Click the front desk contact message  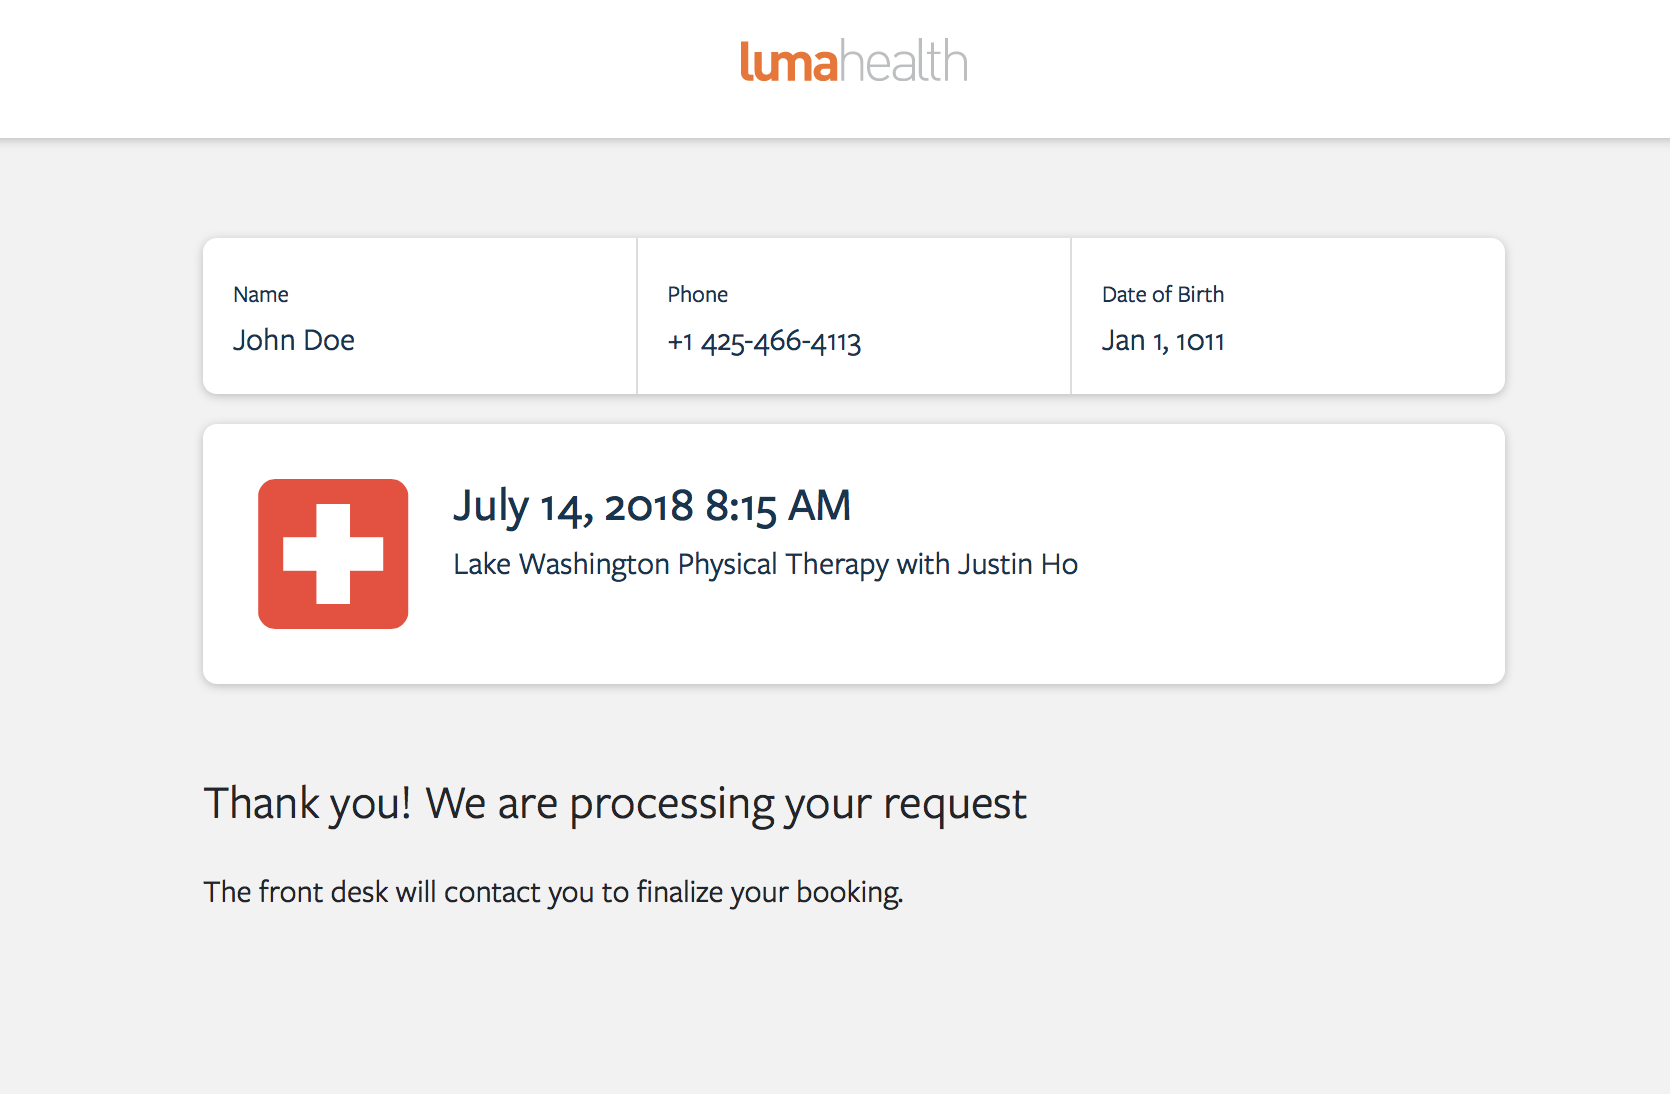click(x=553, y=892)
